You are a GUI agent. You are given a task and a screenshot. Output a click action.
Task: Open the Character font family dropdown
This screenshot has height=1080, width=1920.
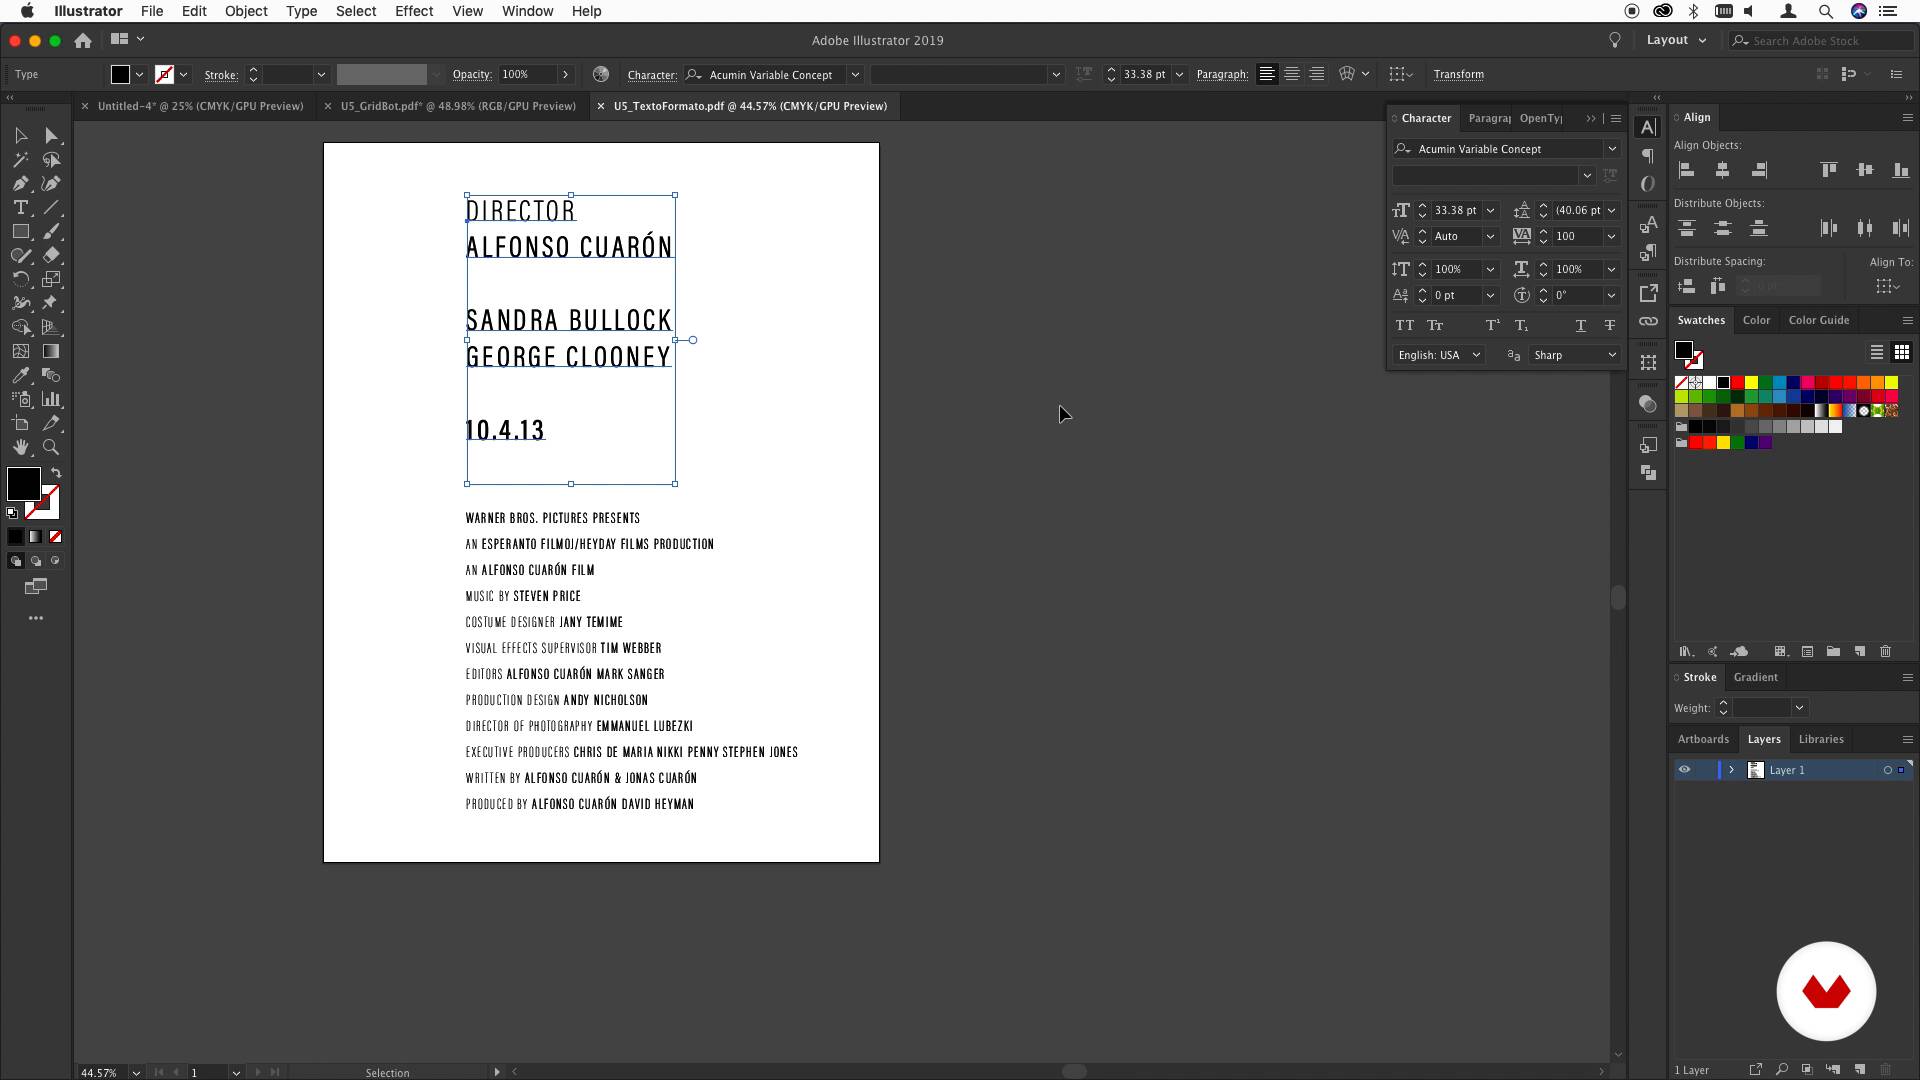point(1611,149)
